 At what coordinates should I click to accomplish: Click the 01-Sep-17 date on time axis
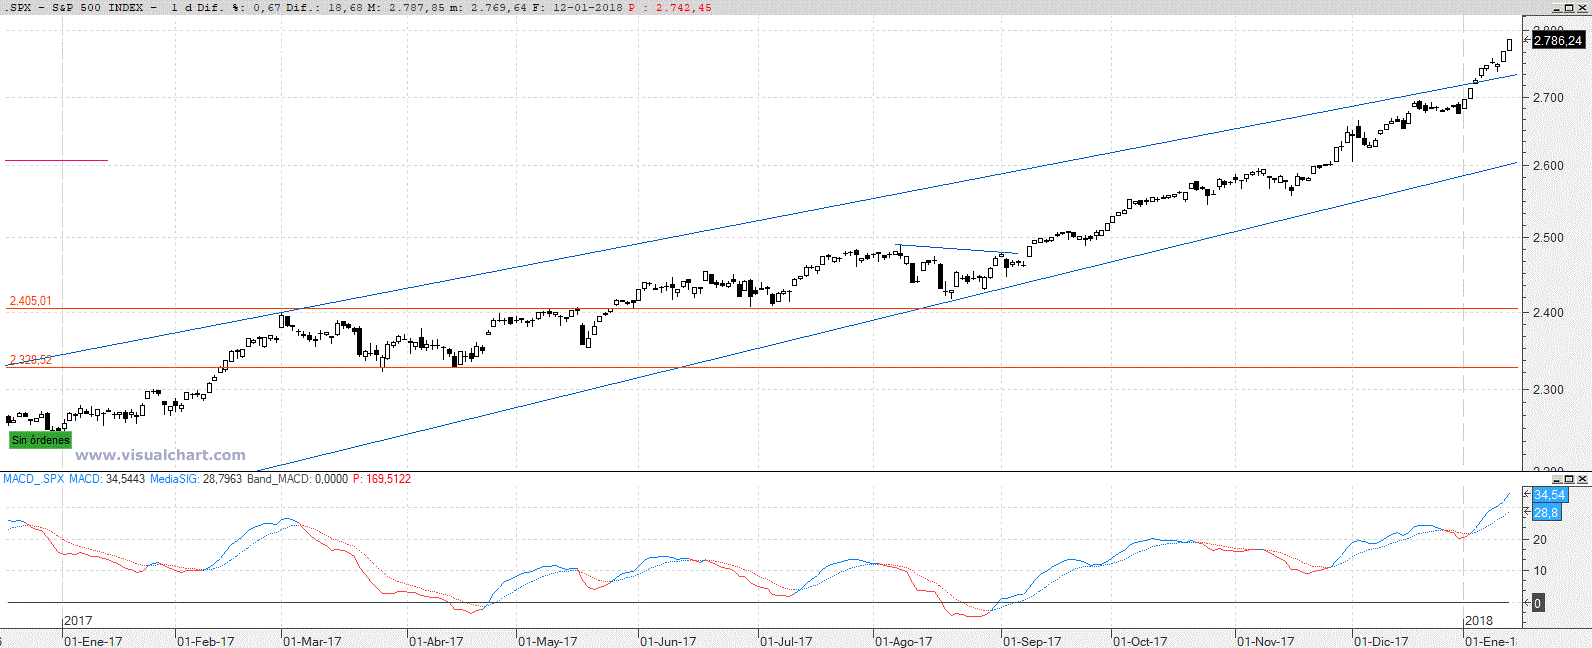[1032, 641]
